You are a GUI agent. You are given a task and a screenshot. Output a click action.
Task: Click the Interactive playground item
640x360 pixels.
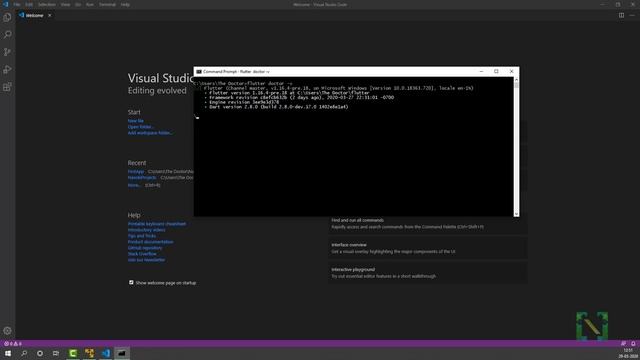tap(427, 273)
